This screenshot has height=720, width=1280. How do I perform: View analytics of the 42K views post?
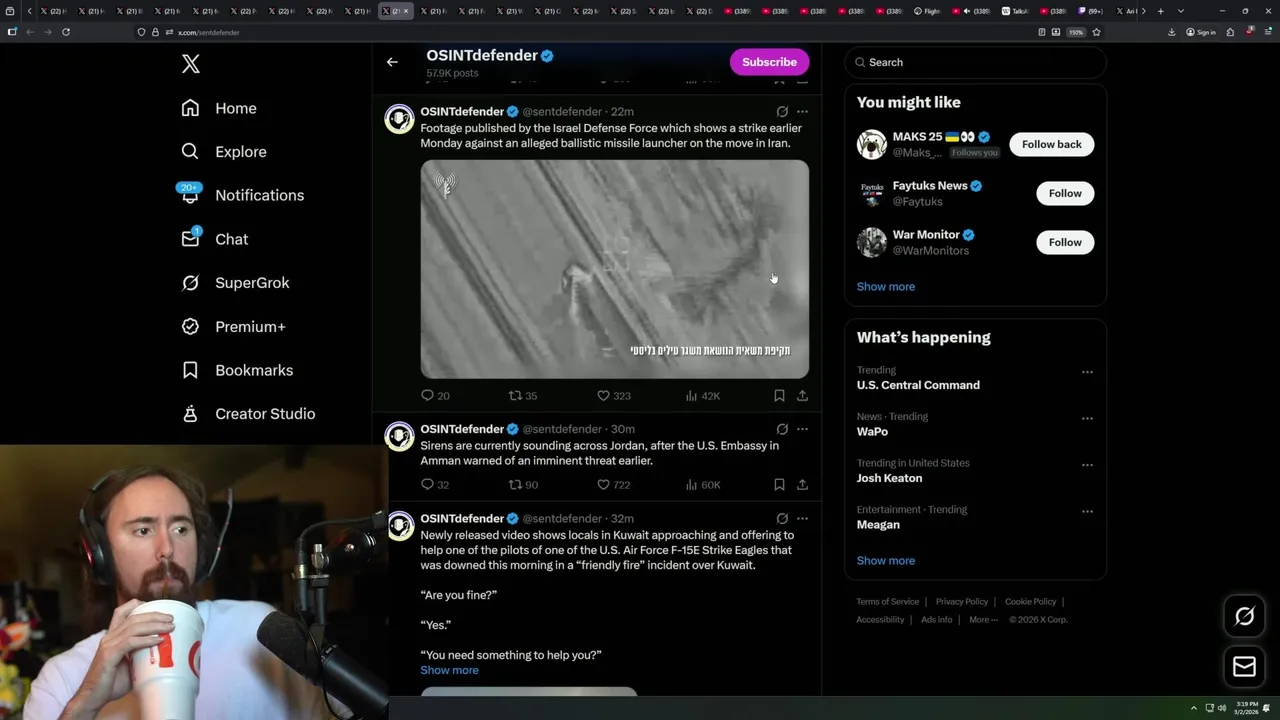point(702,396)
